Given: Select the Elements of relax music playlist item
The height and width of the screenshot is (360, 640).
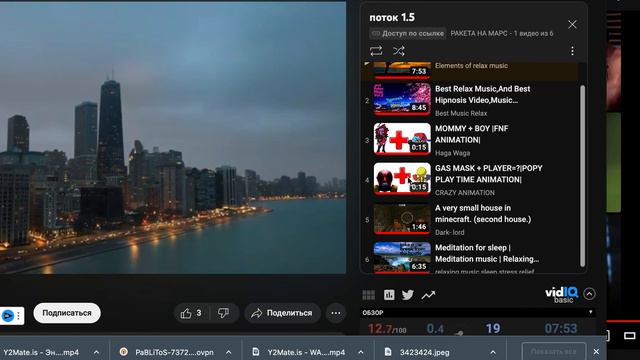Looking at the screenshot, I should tap(469, 71).
